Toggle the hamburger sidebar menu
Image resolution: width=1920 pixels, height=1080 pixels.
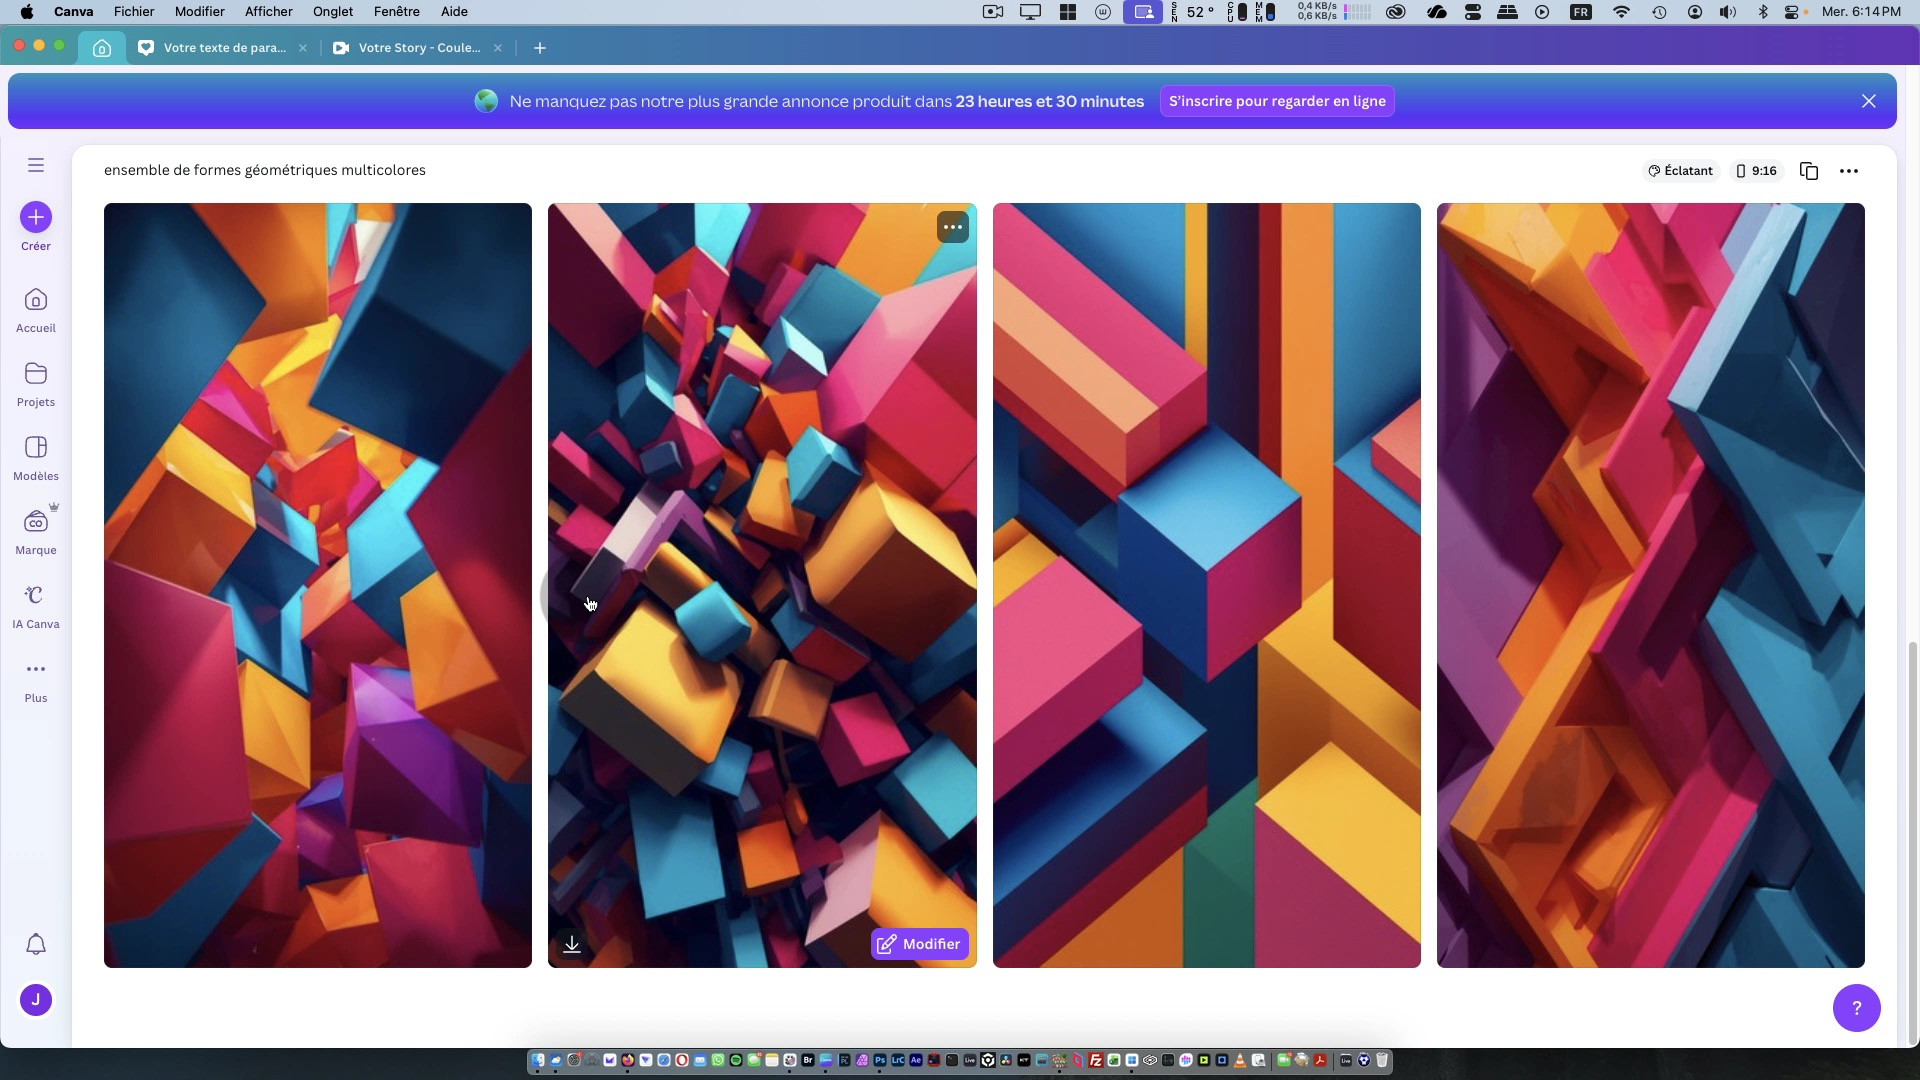[36, 165]
